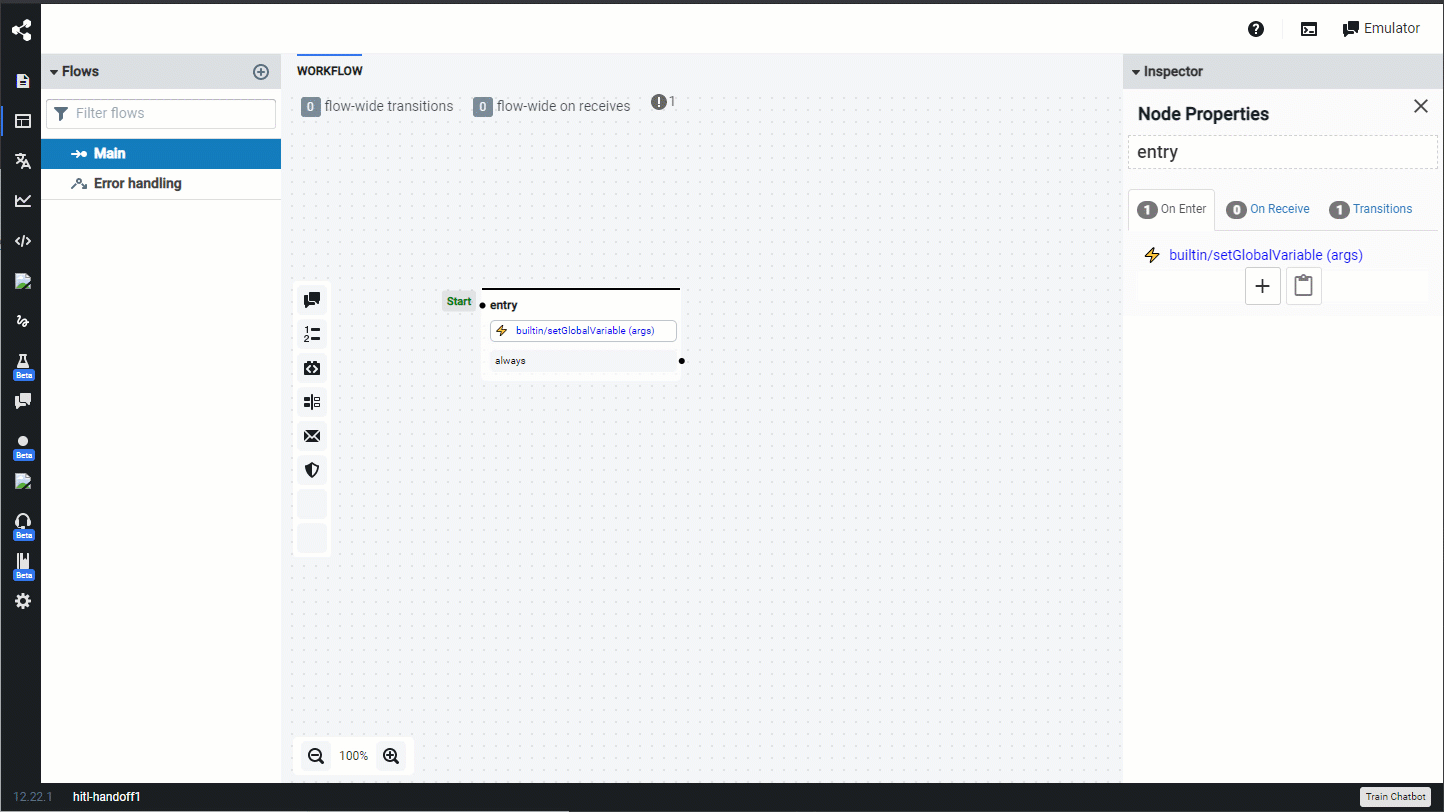Edit the entry node name field
Screen dimensions: 1444x812
click(x=1283, y=153)
